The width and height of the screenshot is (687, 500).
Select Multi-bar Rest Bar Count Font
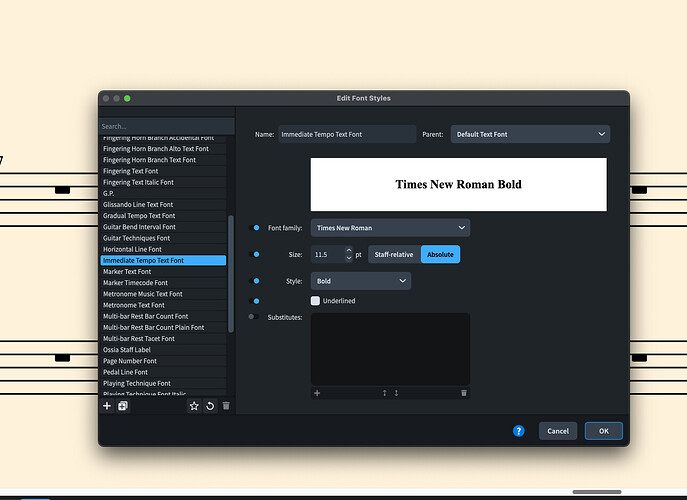(163, 316)
